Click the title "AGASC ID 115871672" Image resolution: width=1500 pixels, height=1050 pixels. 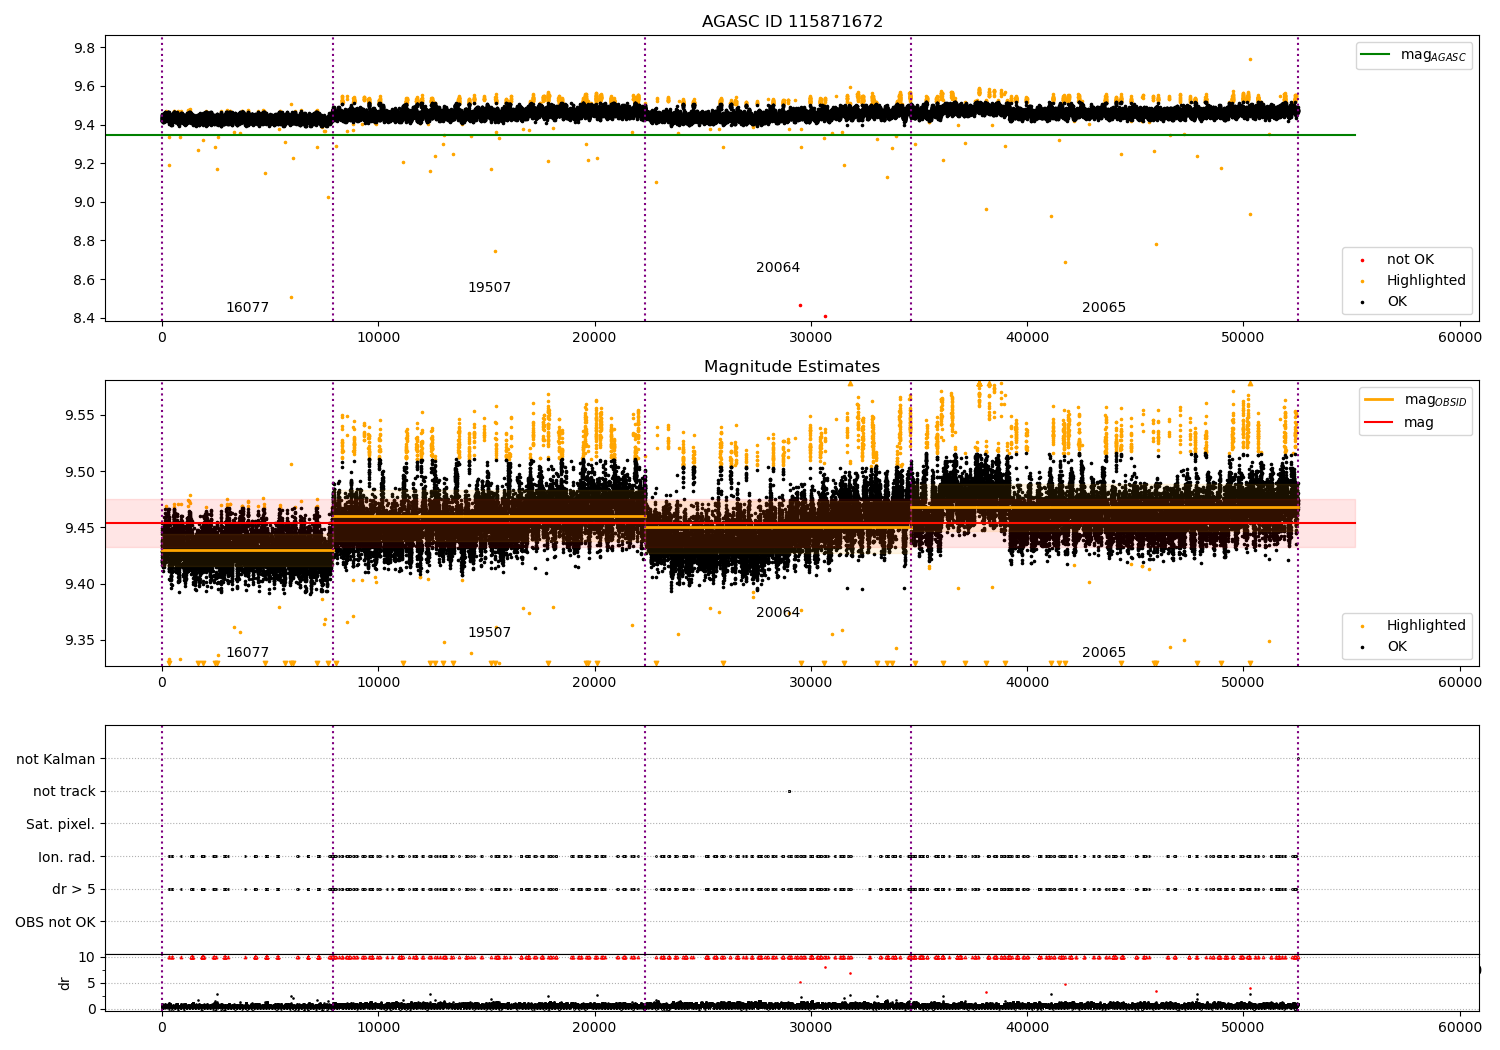pos(792,21)
